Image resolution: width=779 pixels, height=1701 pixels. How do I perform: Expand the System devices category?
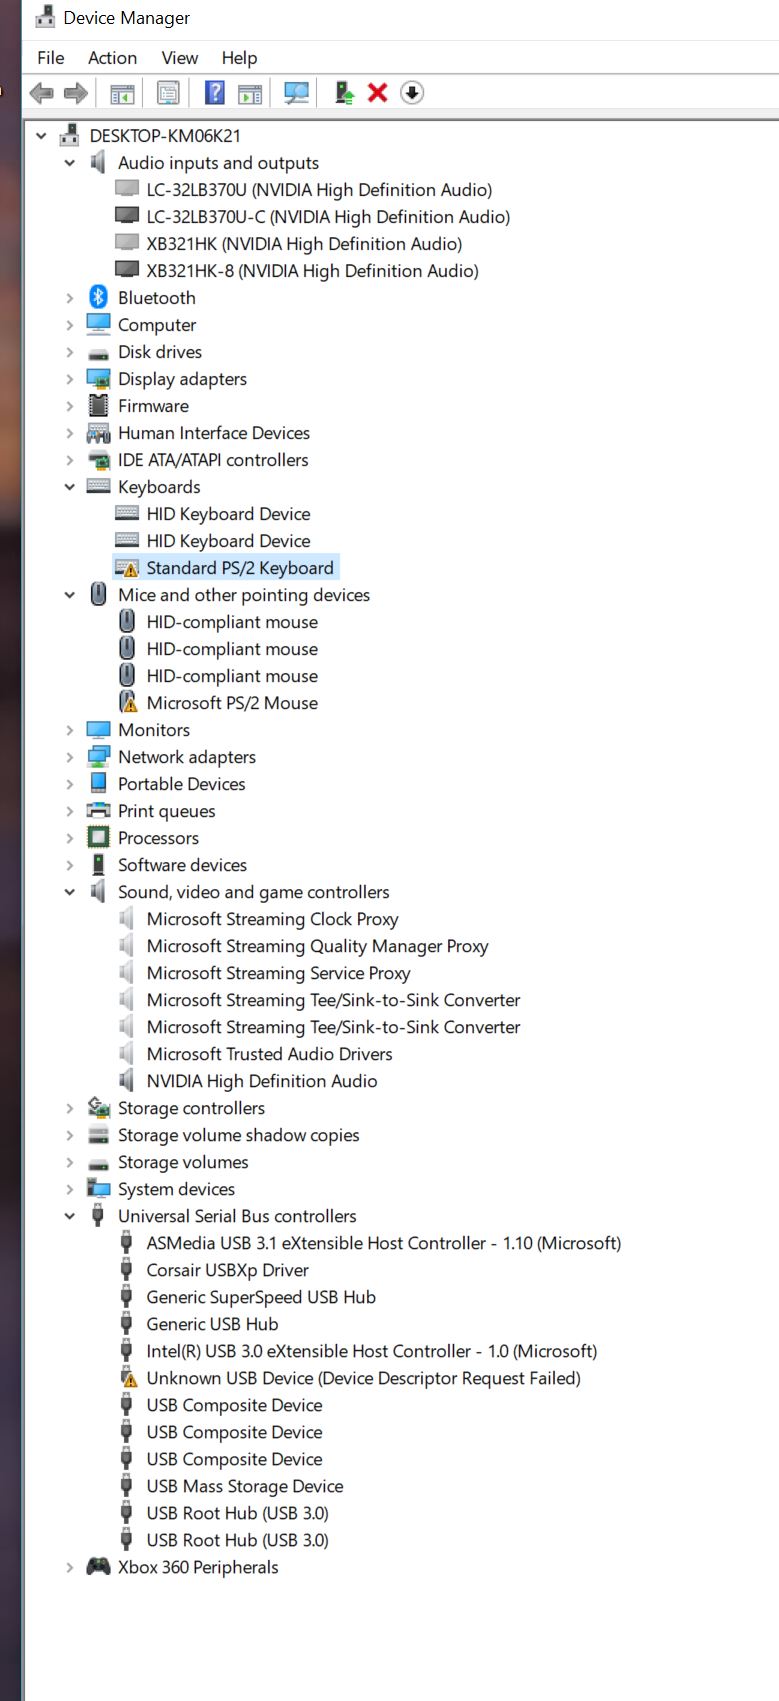[69, 1189]
